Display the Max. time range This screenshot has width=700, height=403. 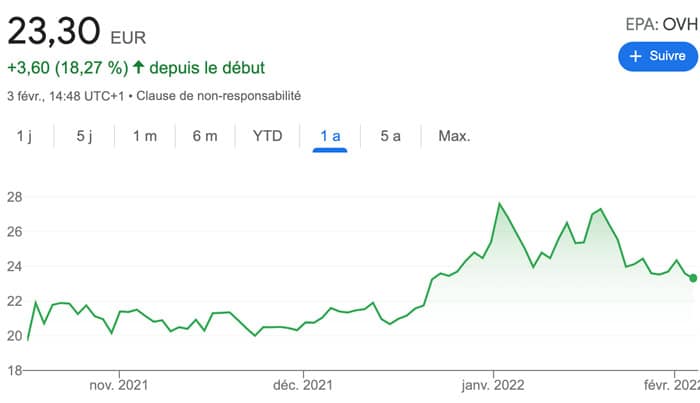click(454, 136)
